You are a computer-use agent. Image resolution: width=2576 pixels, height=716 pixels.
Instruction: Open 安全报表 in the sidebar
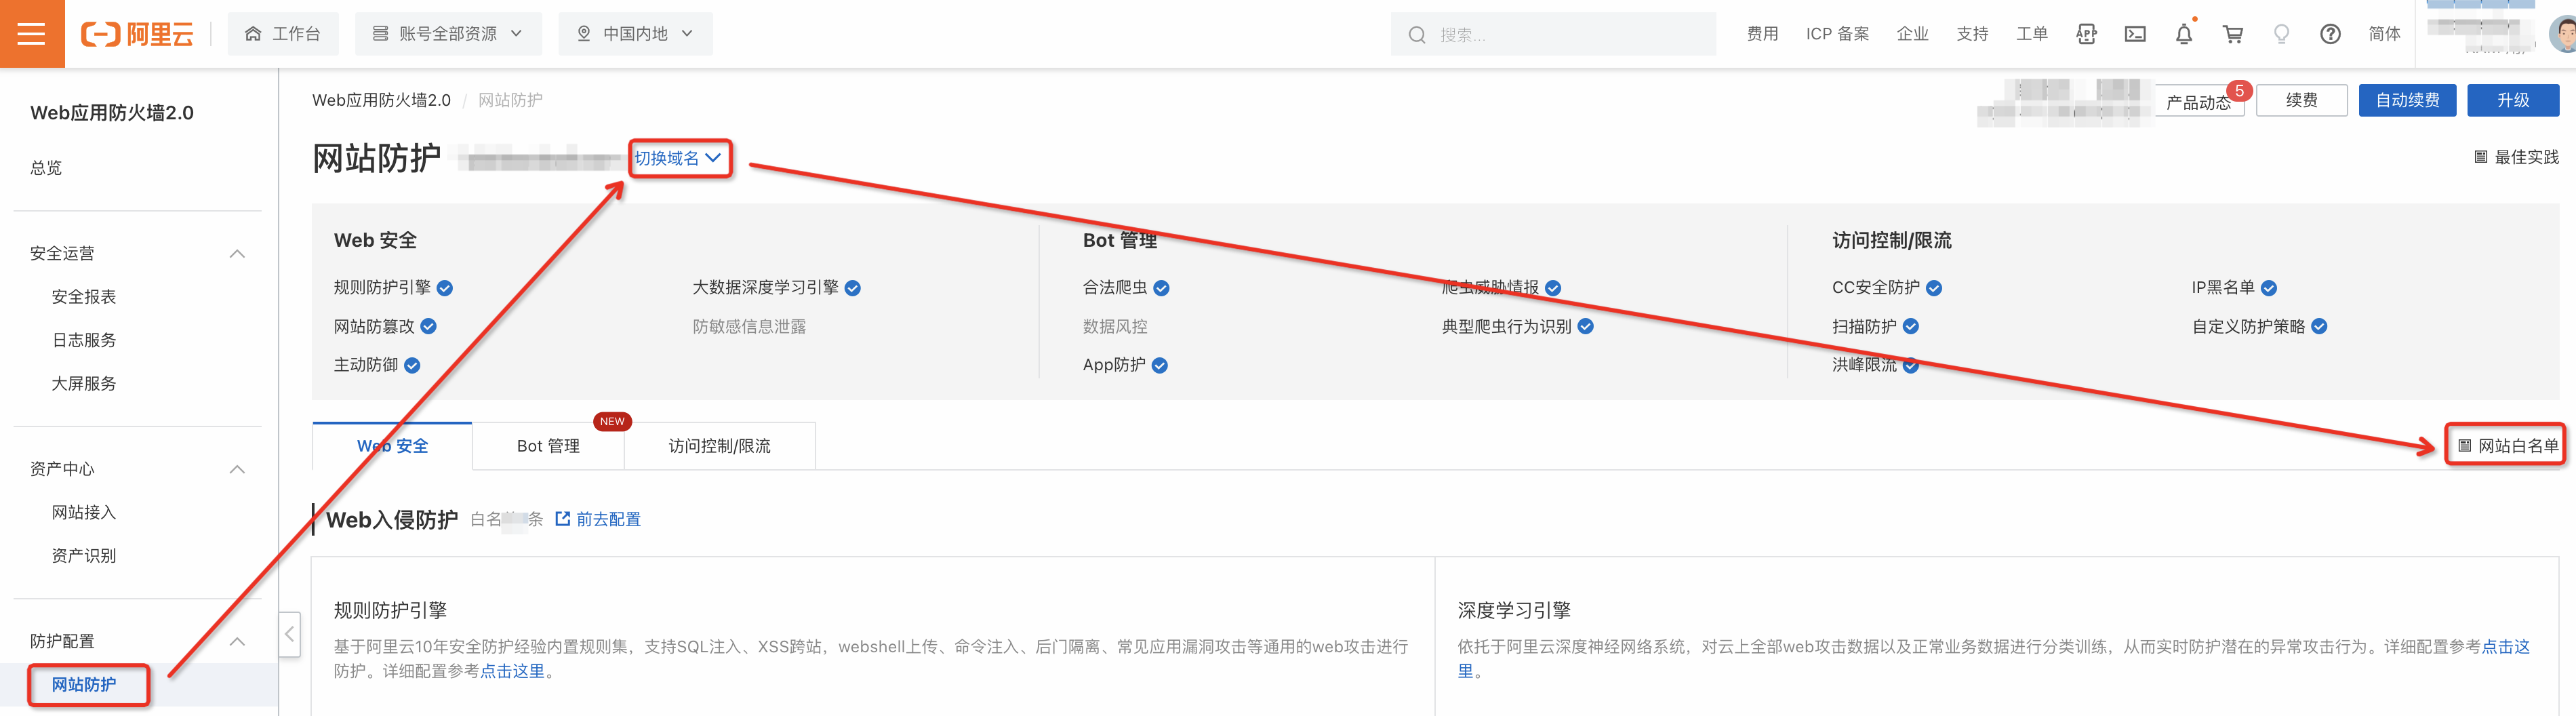tap(84, 297)
